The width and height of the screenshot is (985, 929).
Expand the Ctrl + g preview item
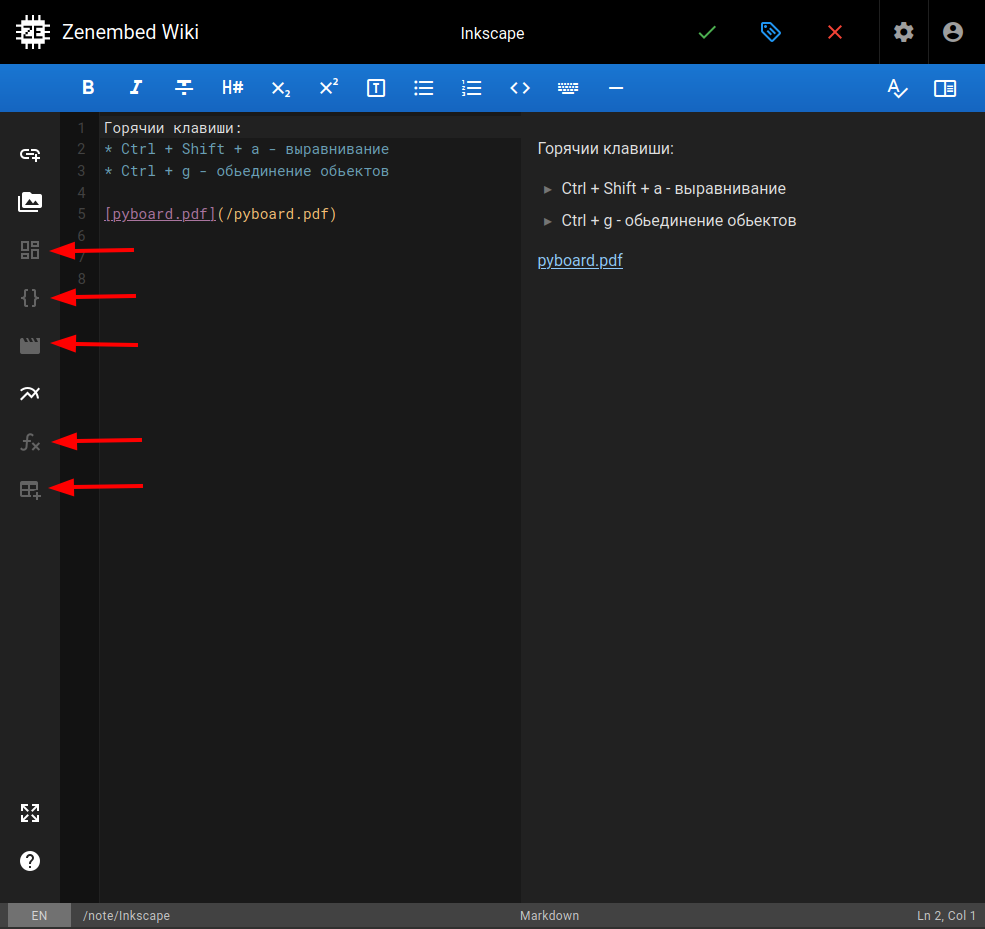[548, 221]
